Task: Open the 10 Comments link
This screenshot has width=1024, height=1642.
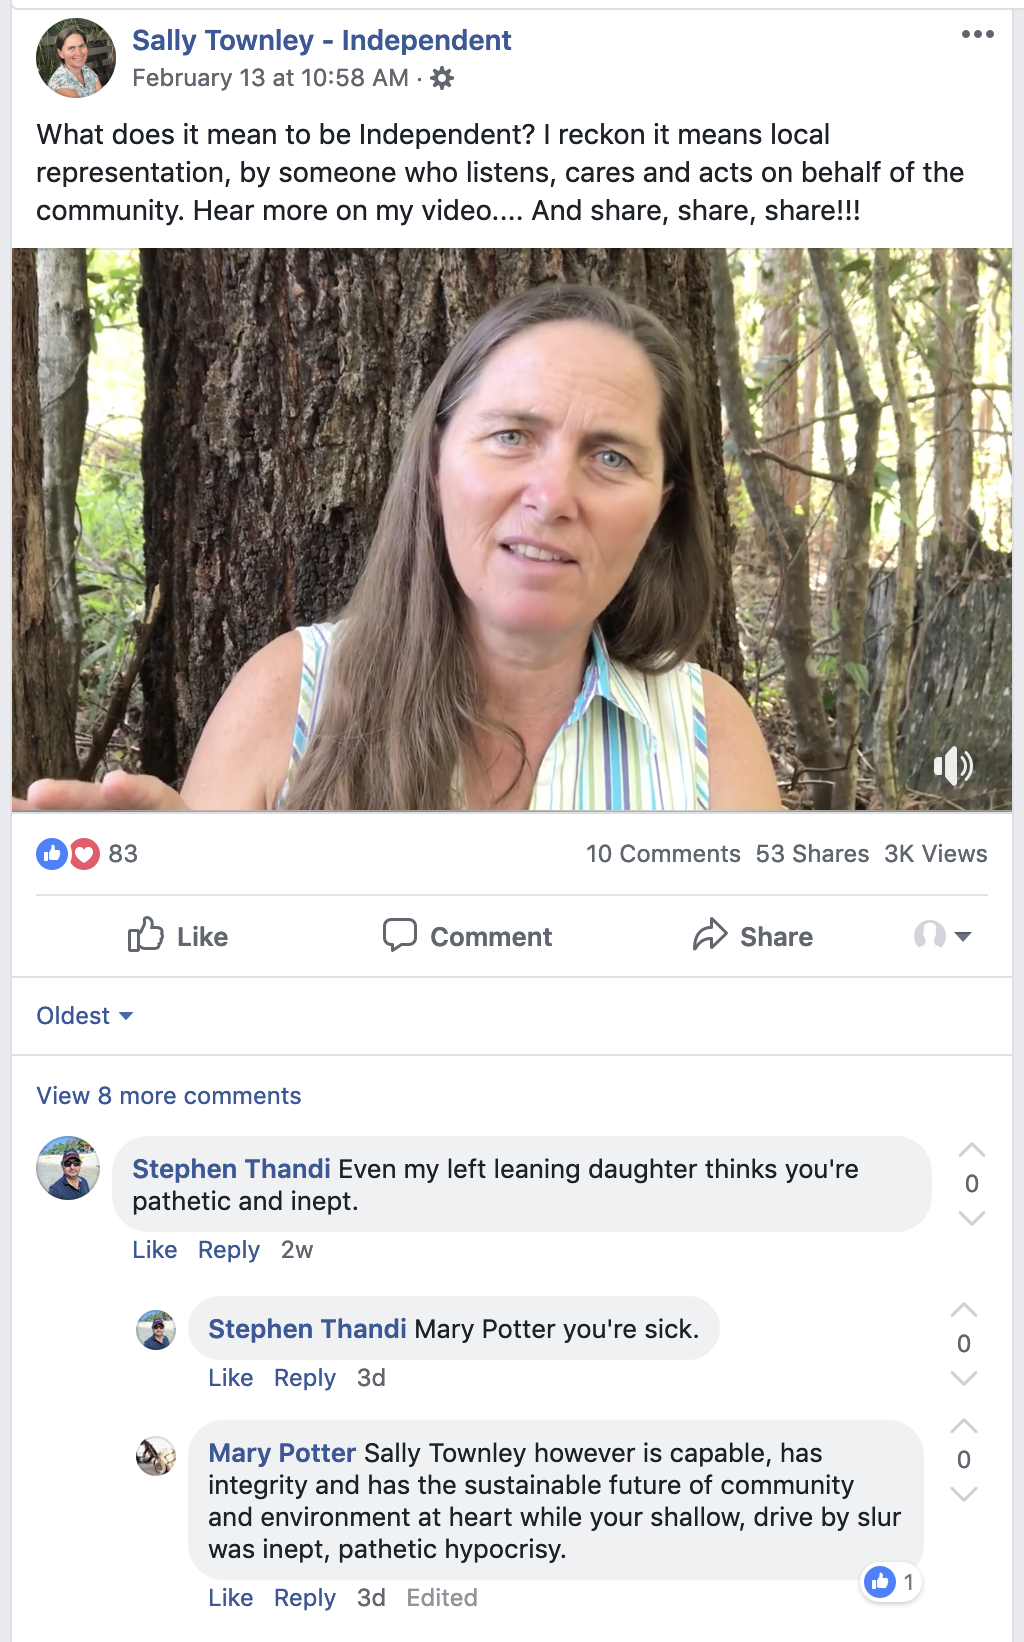Action: tap(663, 854)
